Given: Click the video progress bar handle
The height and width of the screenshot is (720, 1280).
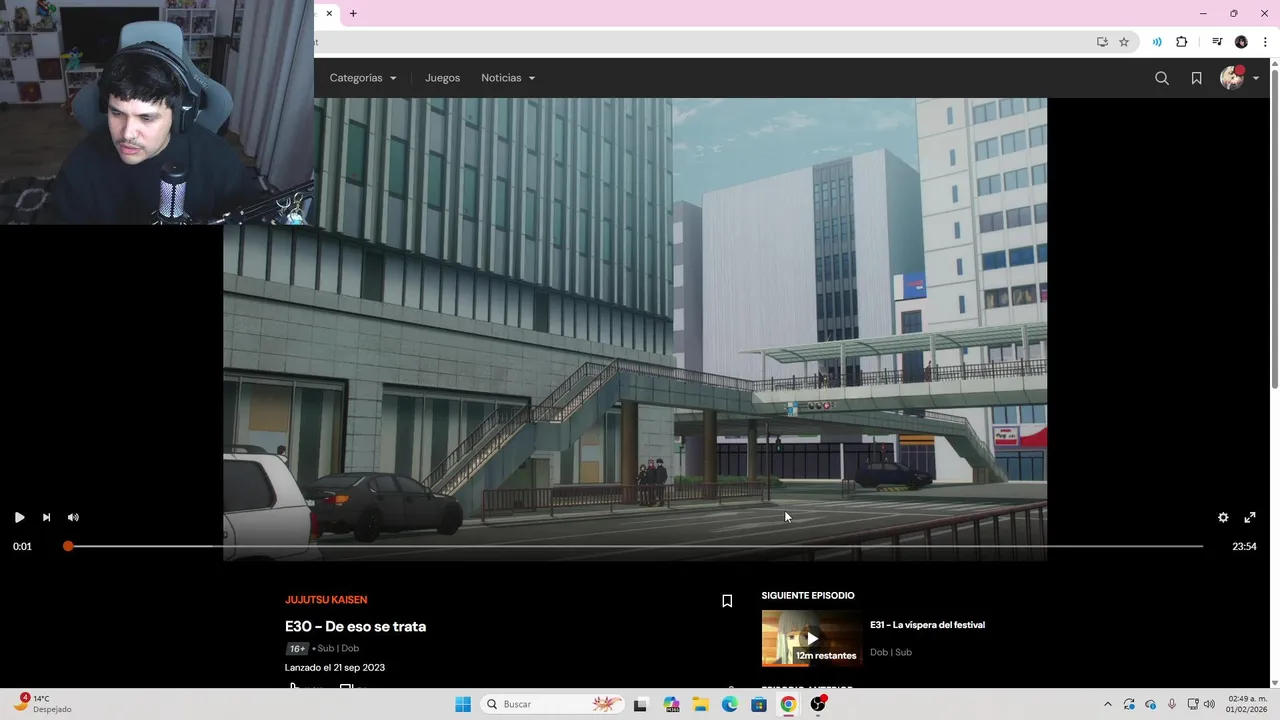Looking at the screenshot, I should click(x=68, y=546).
